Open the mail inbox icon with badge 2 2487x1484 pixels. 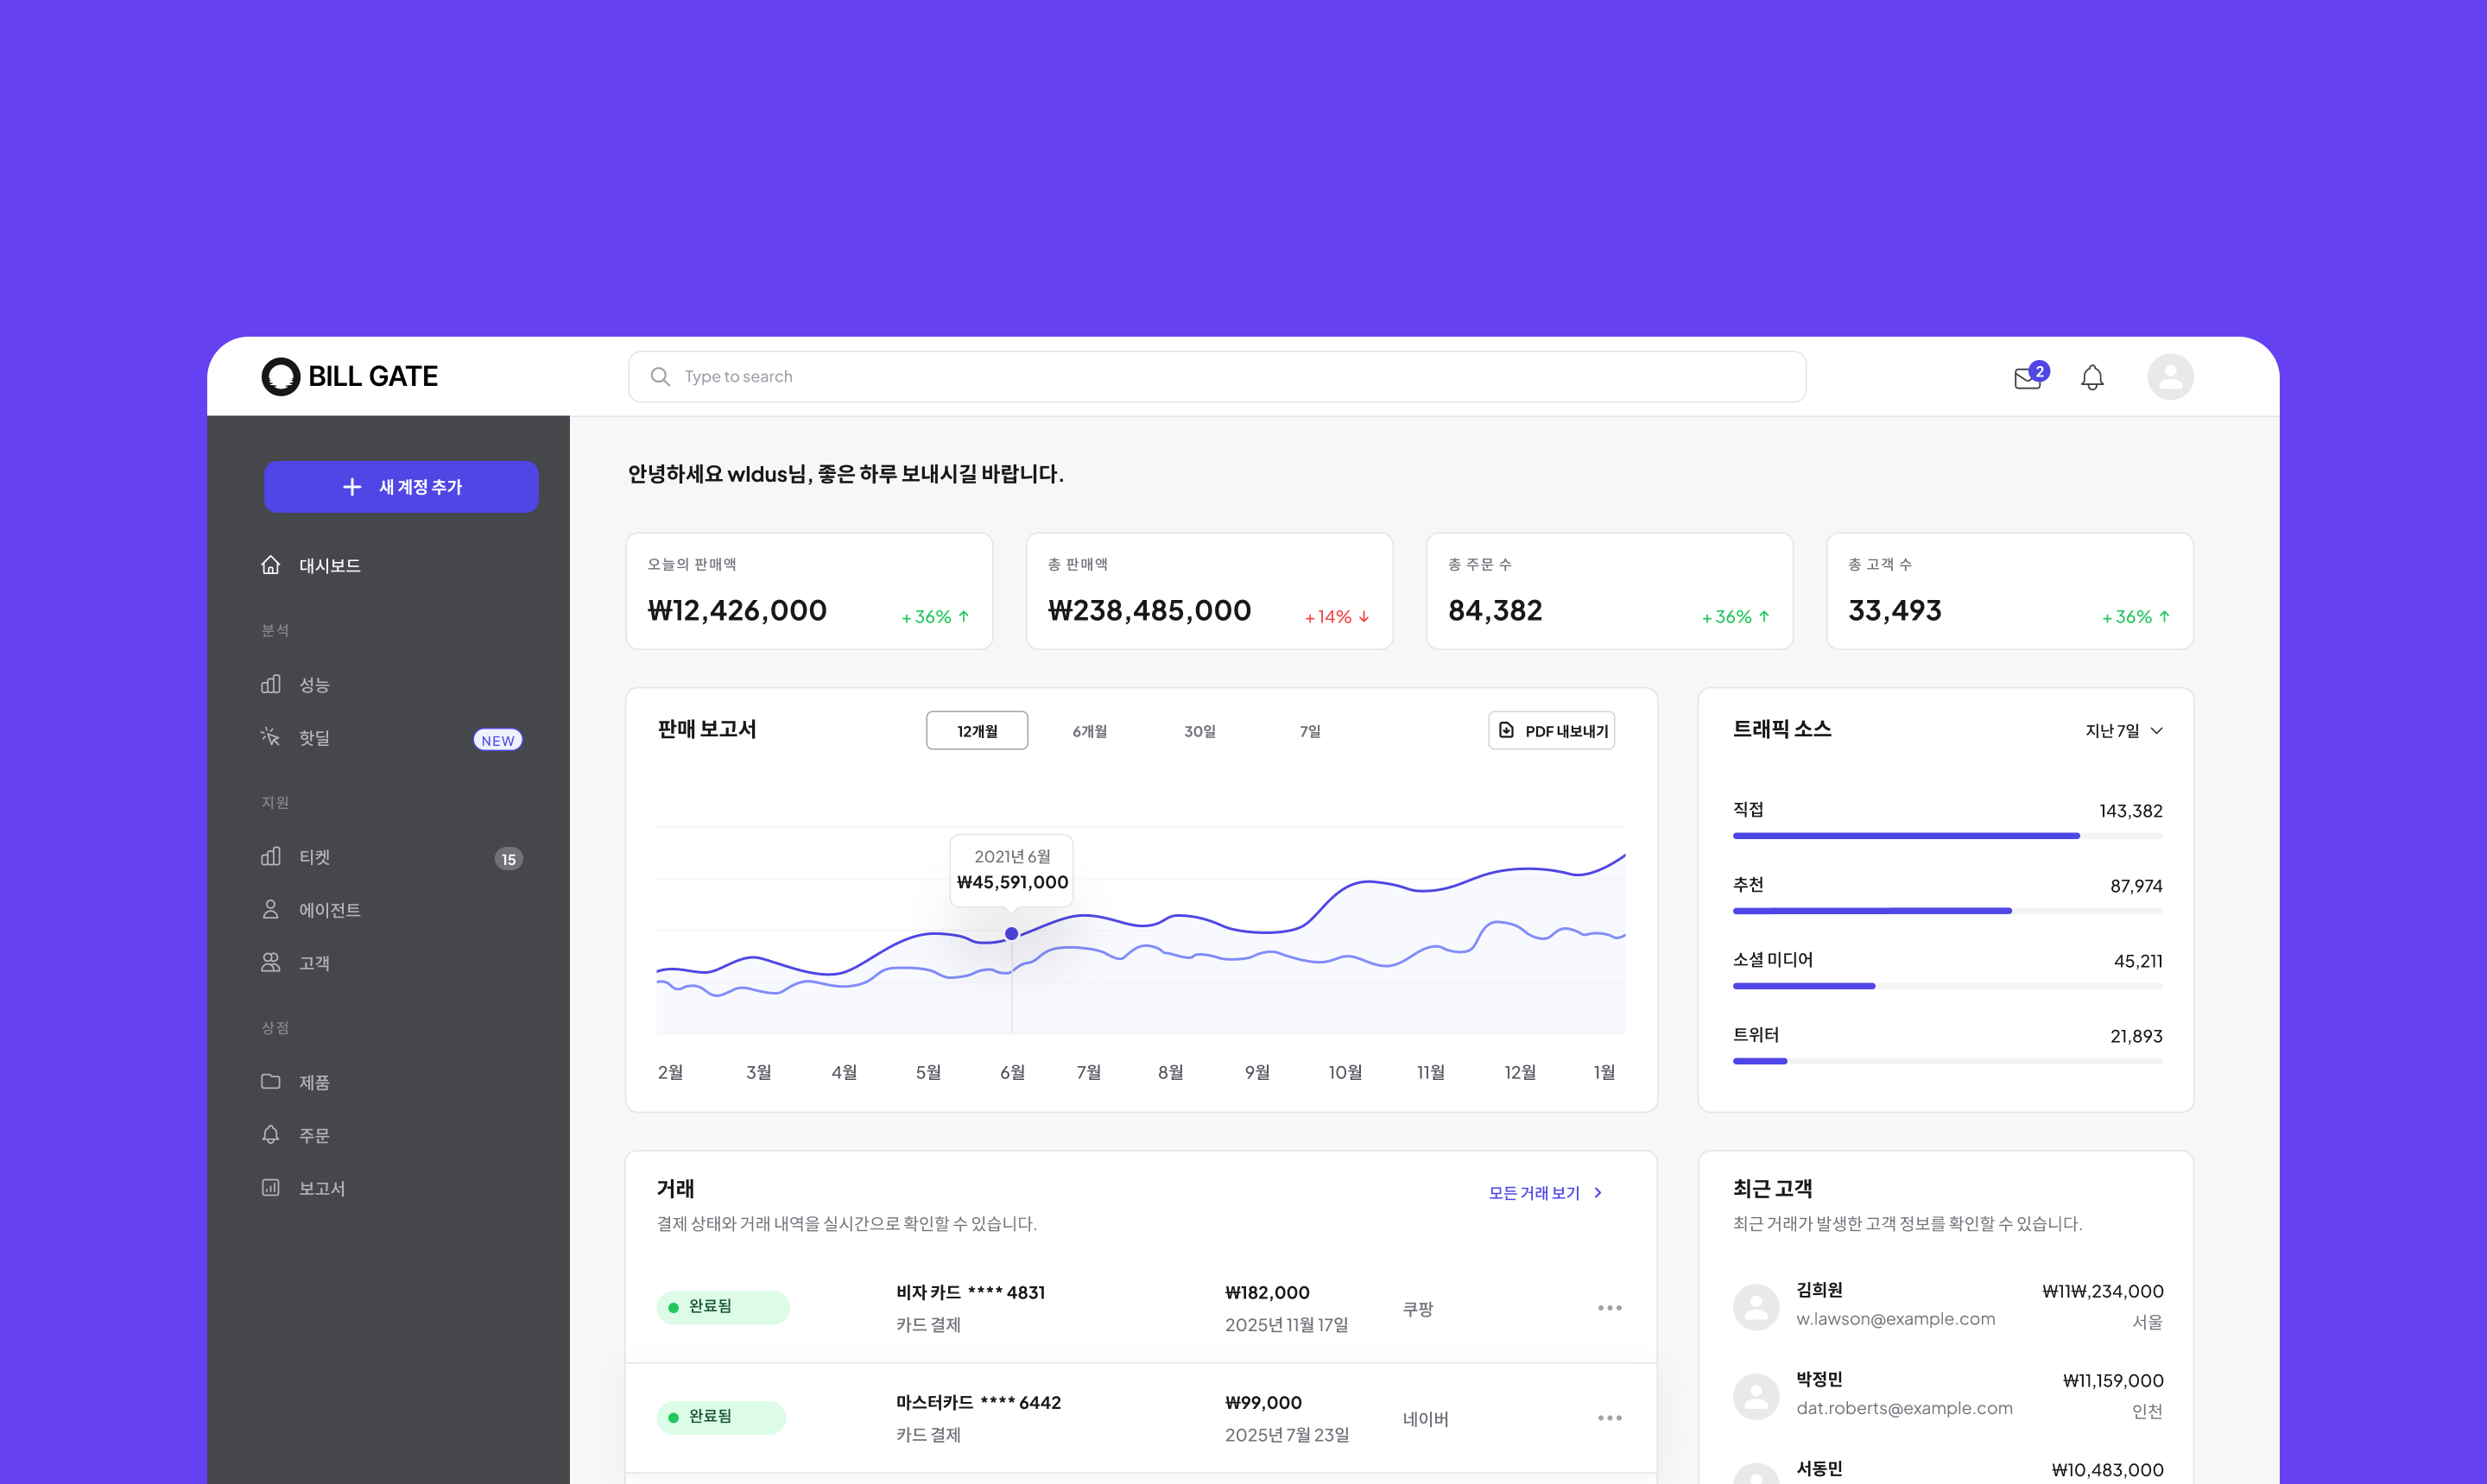(x=2028, y=377)
